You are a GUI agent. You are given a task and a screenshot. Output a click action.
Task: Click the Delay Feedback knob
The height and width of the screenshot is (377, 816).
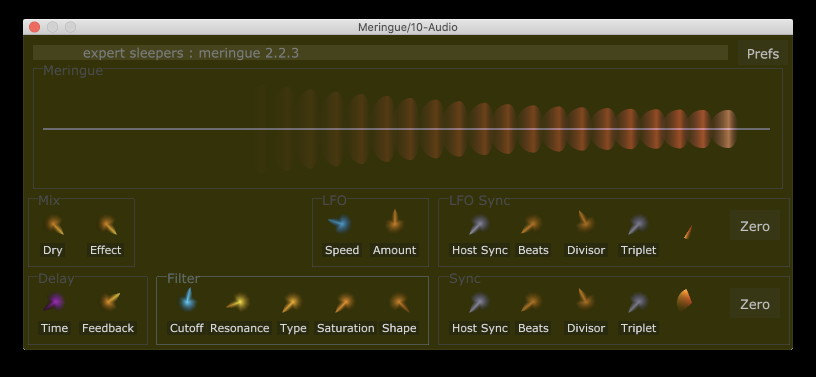[110, 301]
